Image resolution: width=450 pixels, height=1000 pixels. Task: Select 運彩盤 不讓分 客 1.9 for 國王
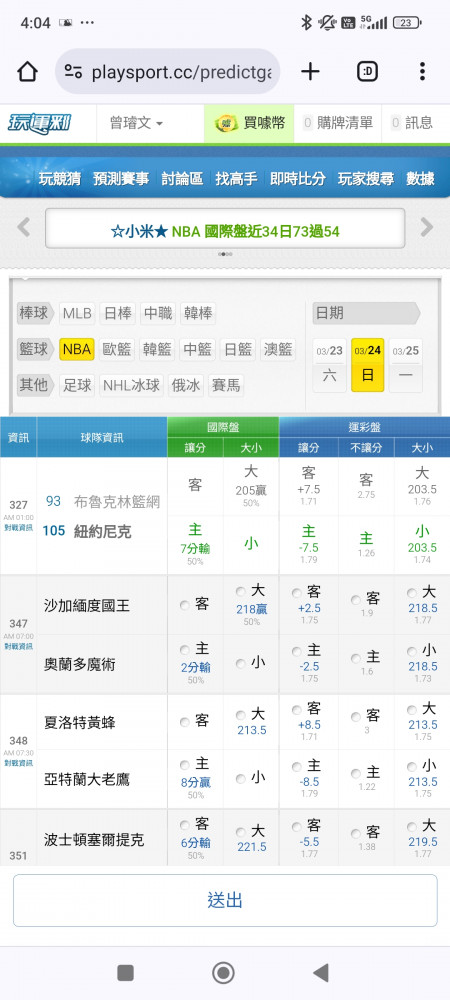356,599
